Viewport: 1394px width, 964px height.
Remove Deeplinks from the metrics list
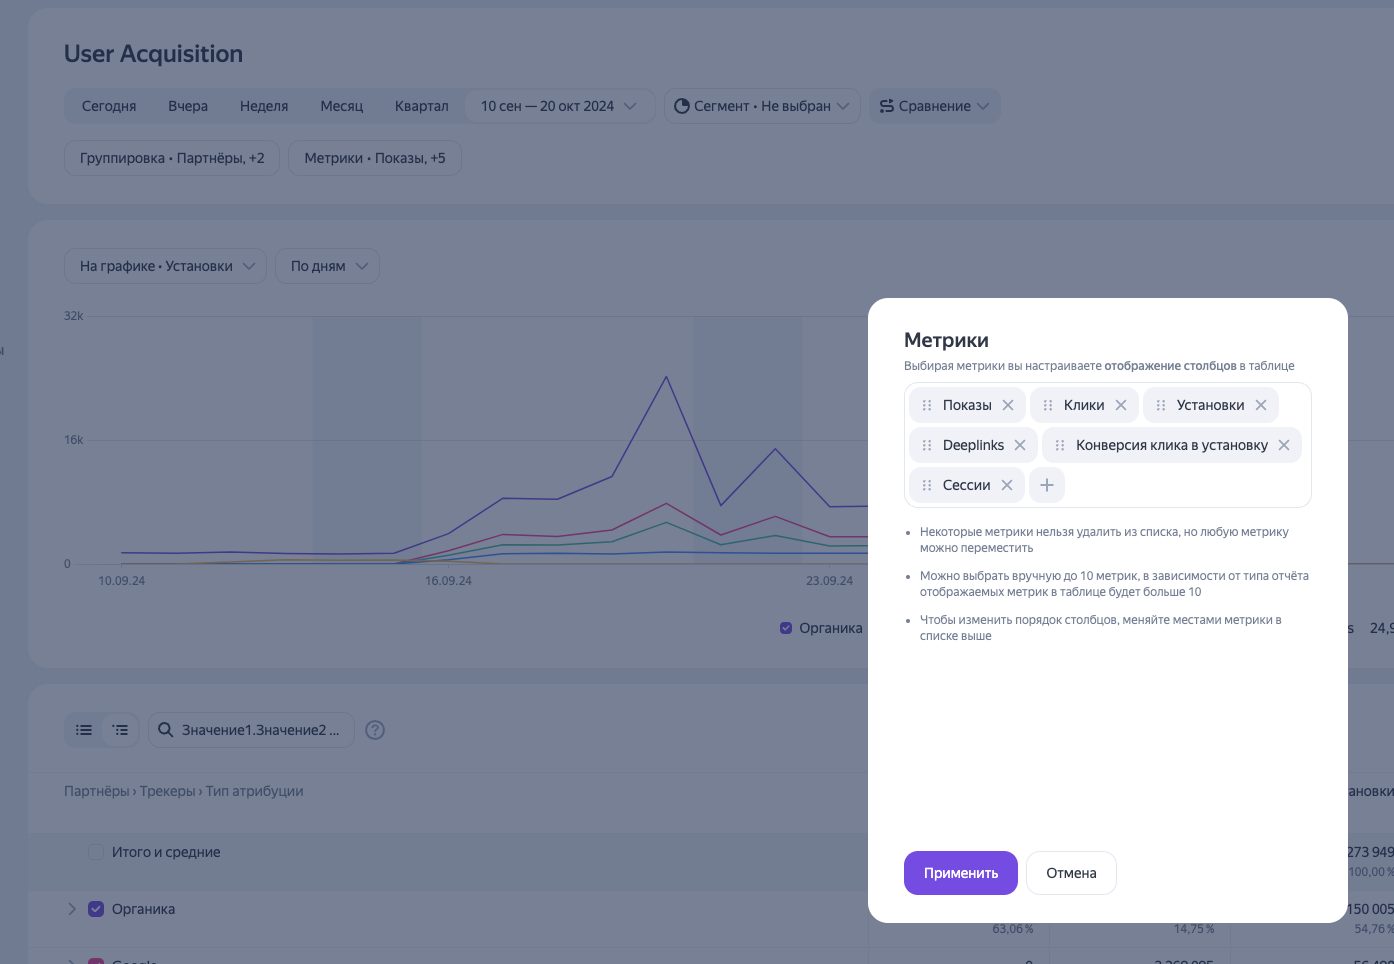click(x=1020, y=445)
